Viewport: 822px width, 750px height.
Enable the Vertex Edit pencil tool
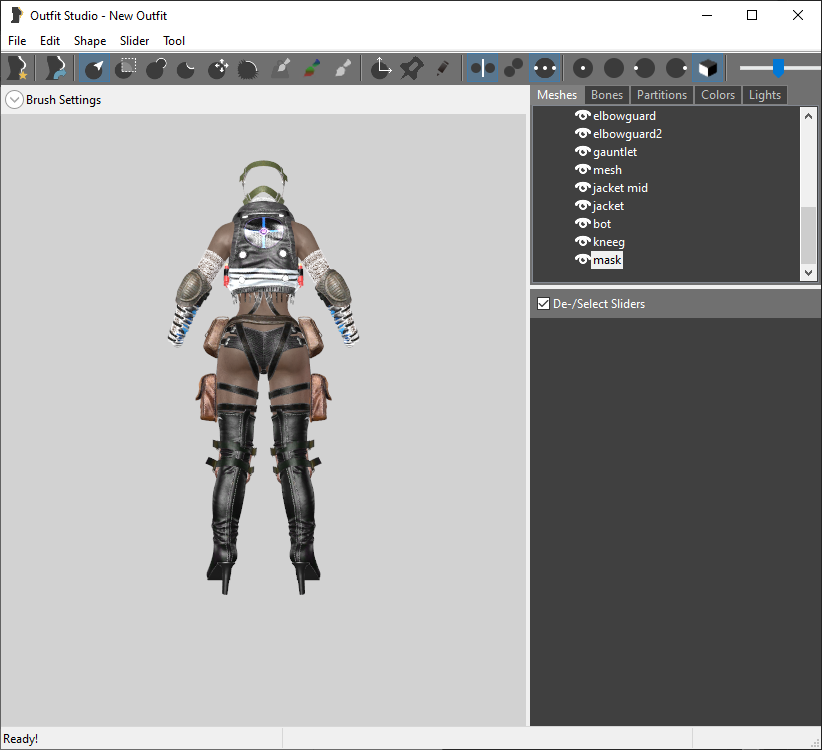[x=442, y=68]
